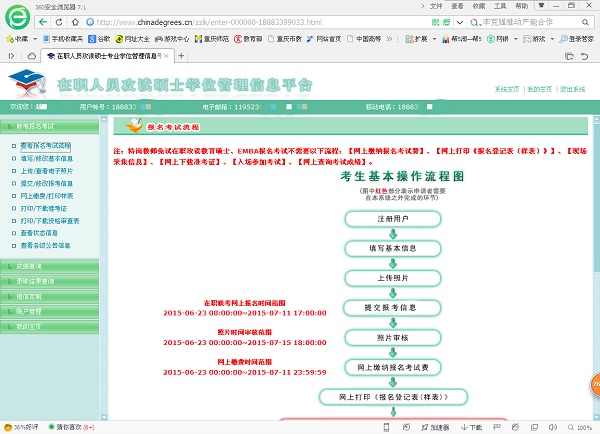
Task: Open the 教育部 bookmark
Action: 248,39
